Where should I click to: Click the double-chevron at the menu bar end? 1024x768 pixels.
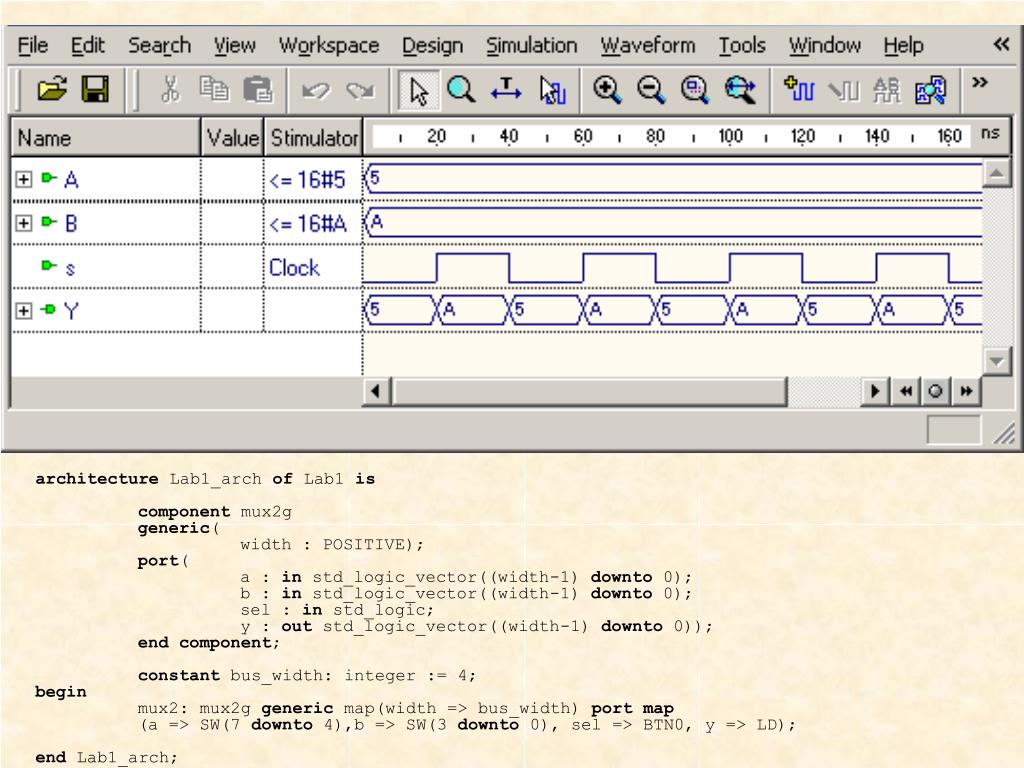(1001, 44)
